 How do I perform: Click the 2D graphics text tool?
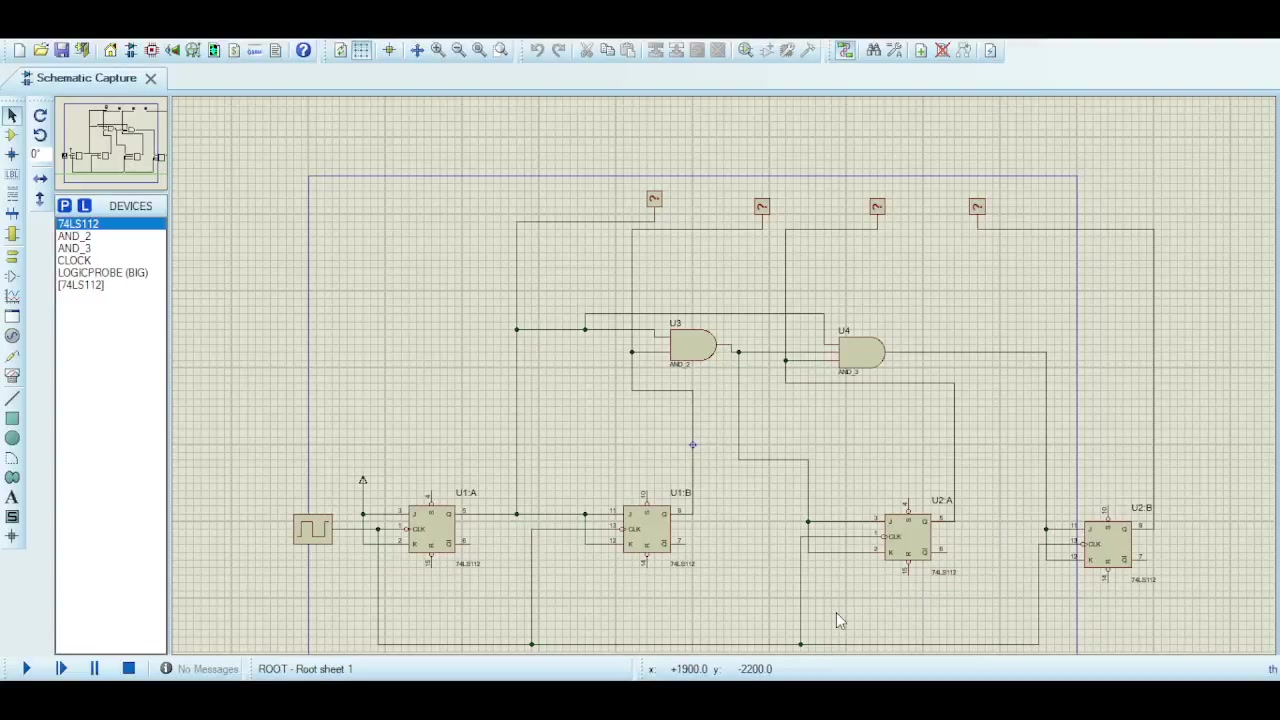(x=12, y=497)
